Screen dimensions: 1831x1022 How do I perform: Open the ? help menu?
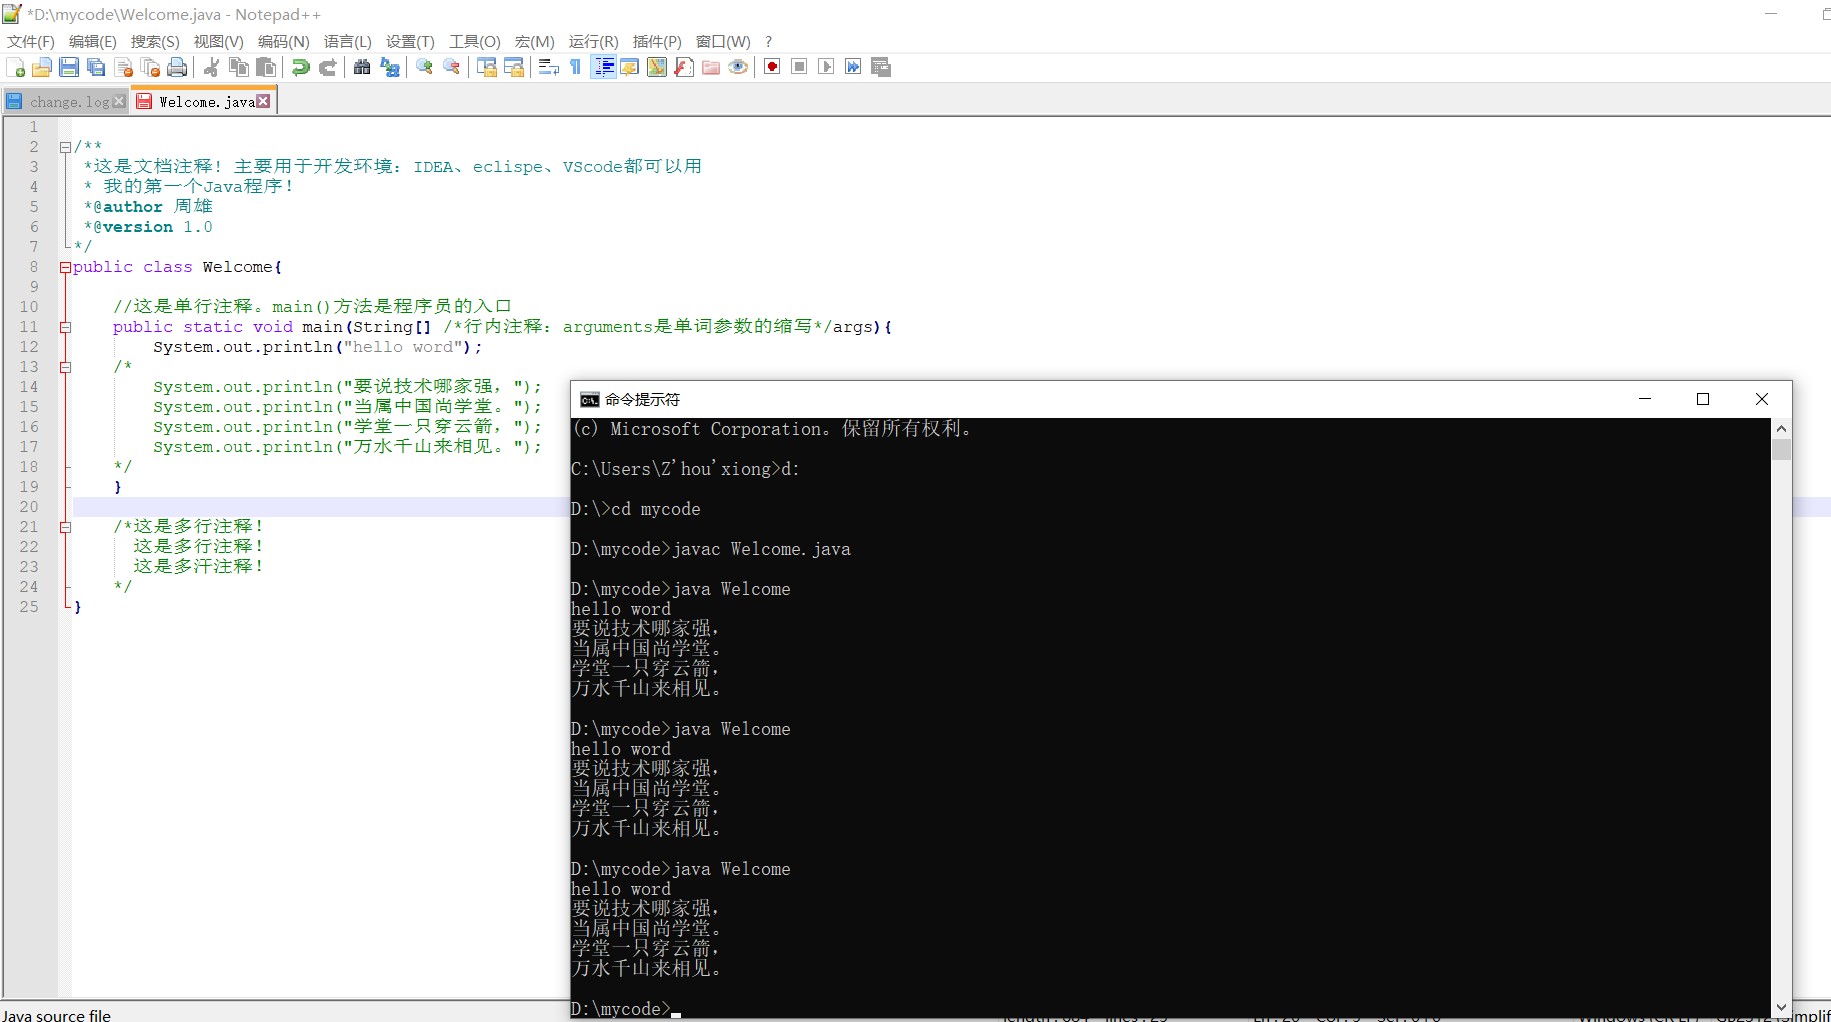tap(769, 41)
